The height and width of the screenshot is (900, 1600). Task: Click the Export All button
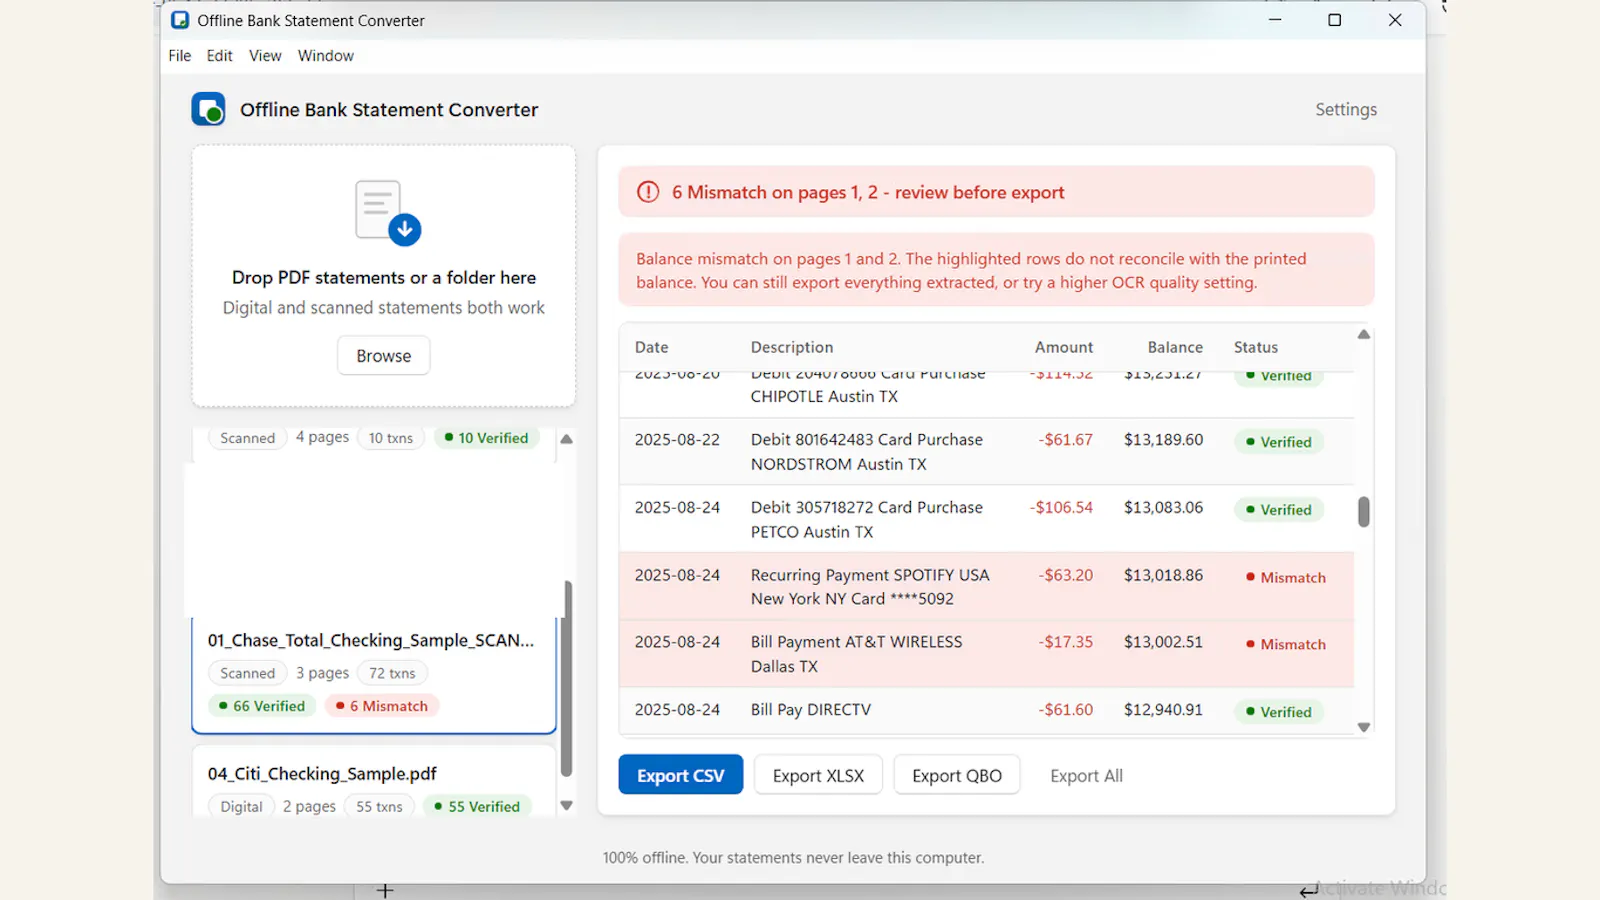tap(1086, 775)
